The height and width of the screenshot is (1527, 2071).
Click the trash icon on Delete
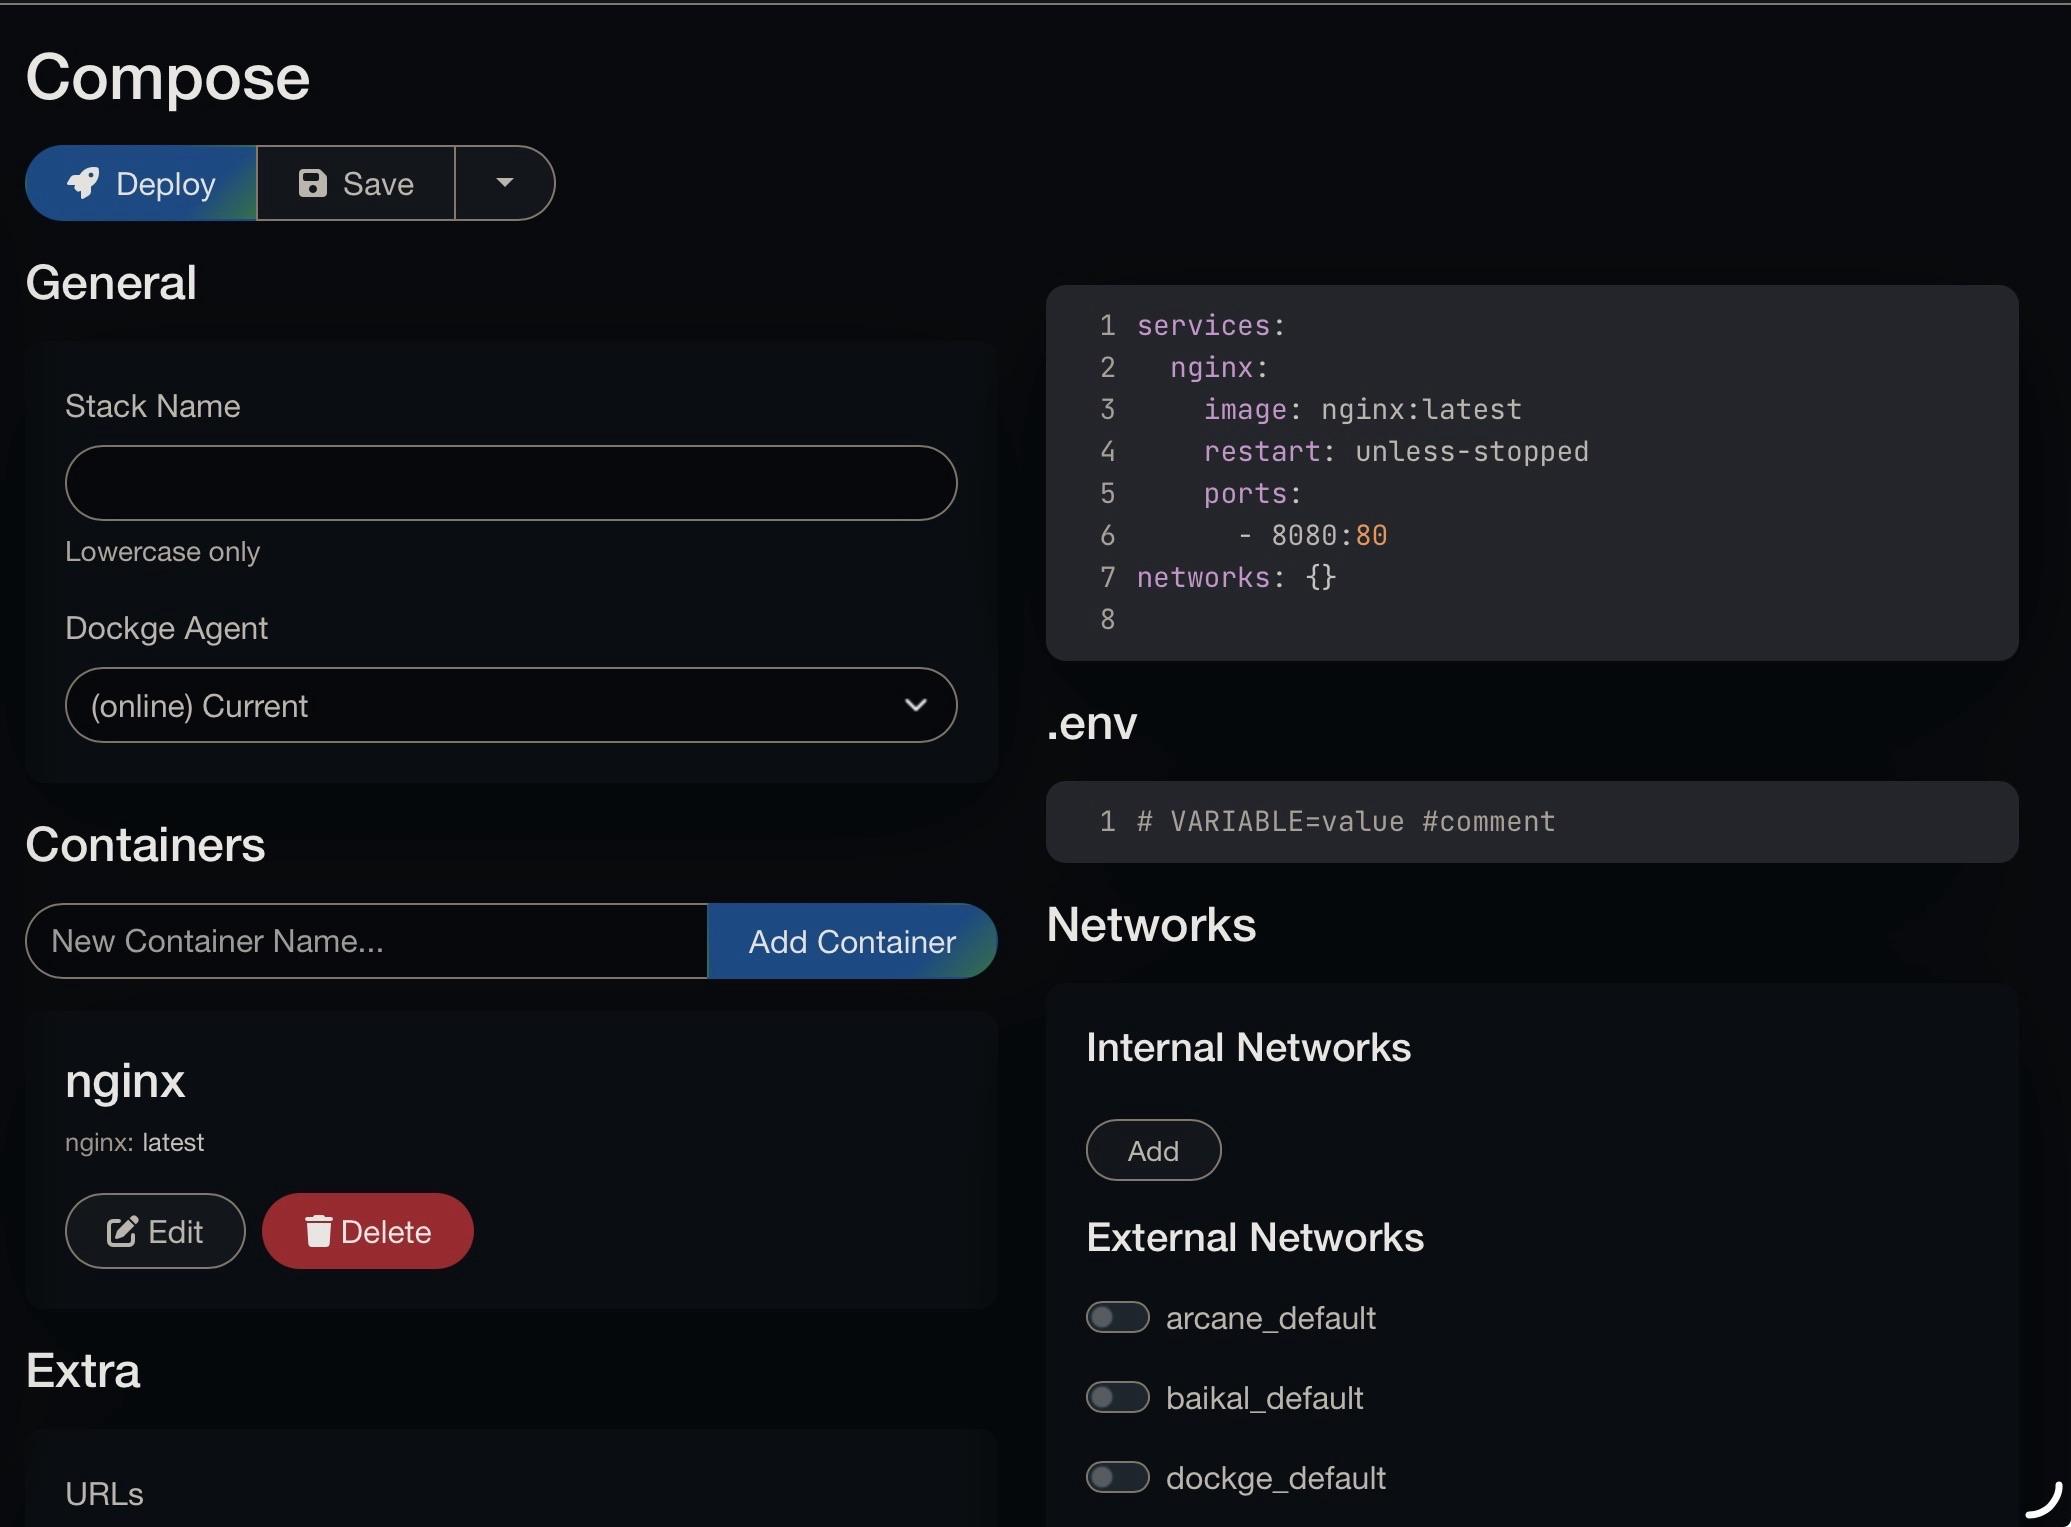[x=318, y=1231]
